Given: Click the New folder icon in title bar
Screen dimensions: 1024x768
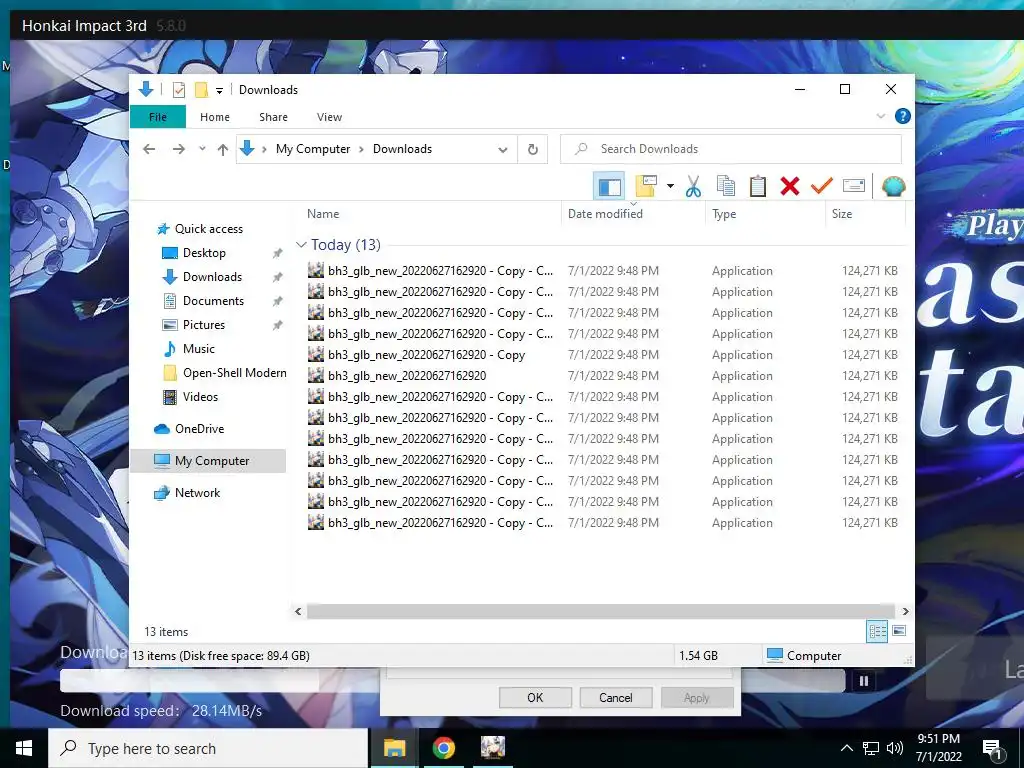Looking at the screenshot, I should tap(201, 90).
